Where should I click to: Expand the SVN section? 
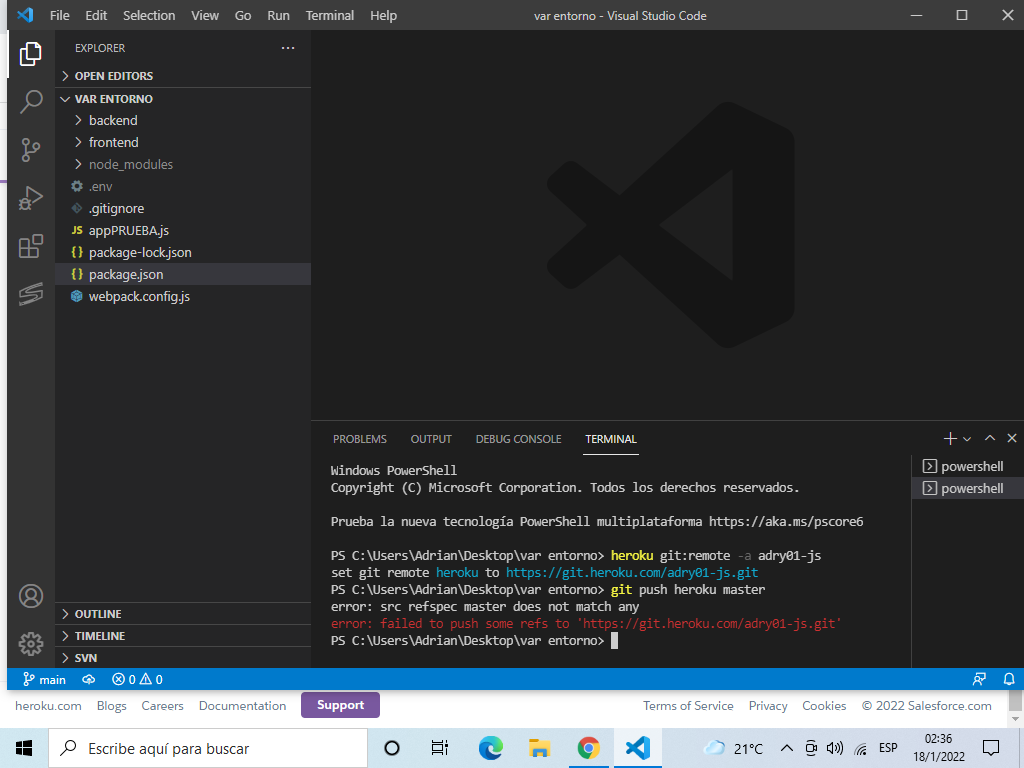pyautogui.click(x=183, y=658)
